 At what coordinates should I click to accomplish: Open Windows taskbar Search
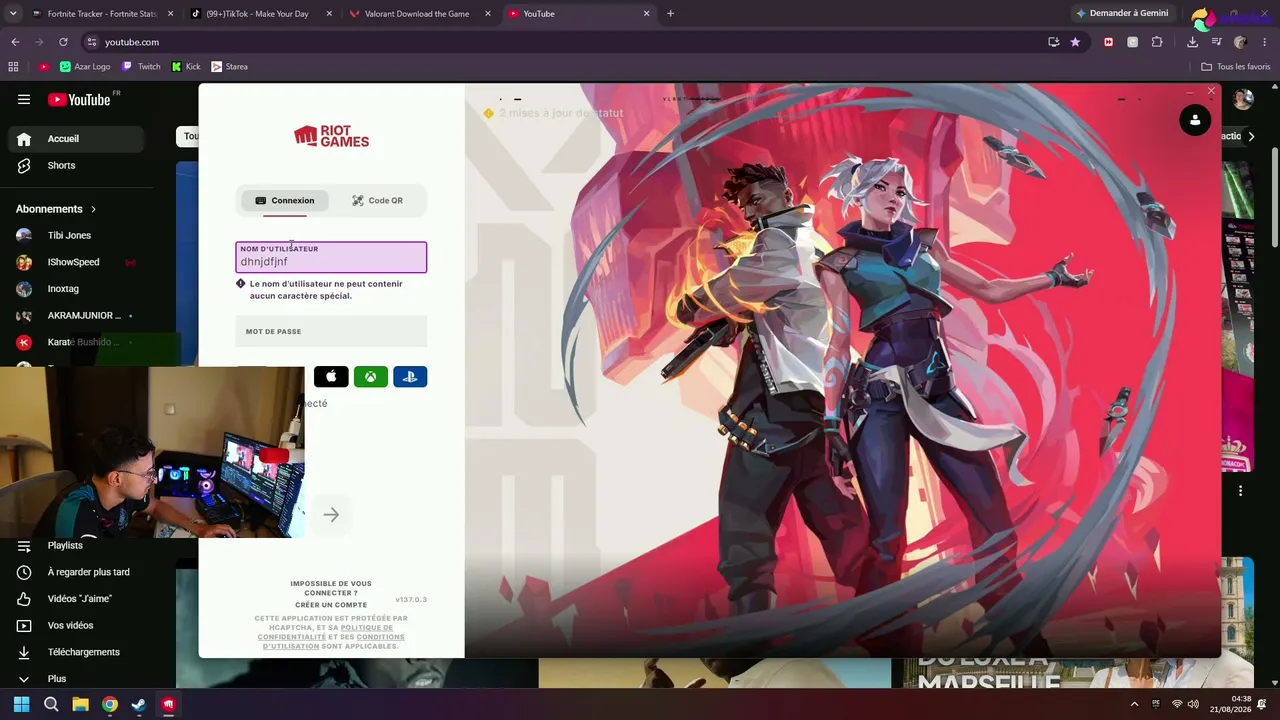click(x=51, y=704)
